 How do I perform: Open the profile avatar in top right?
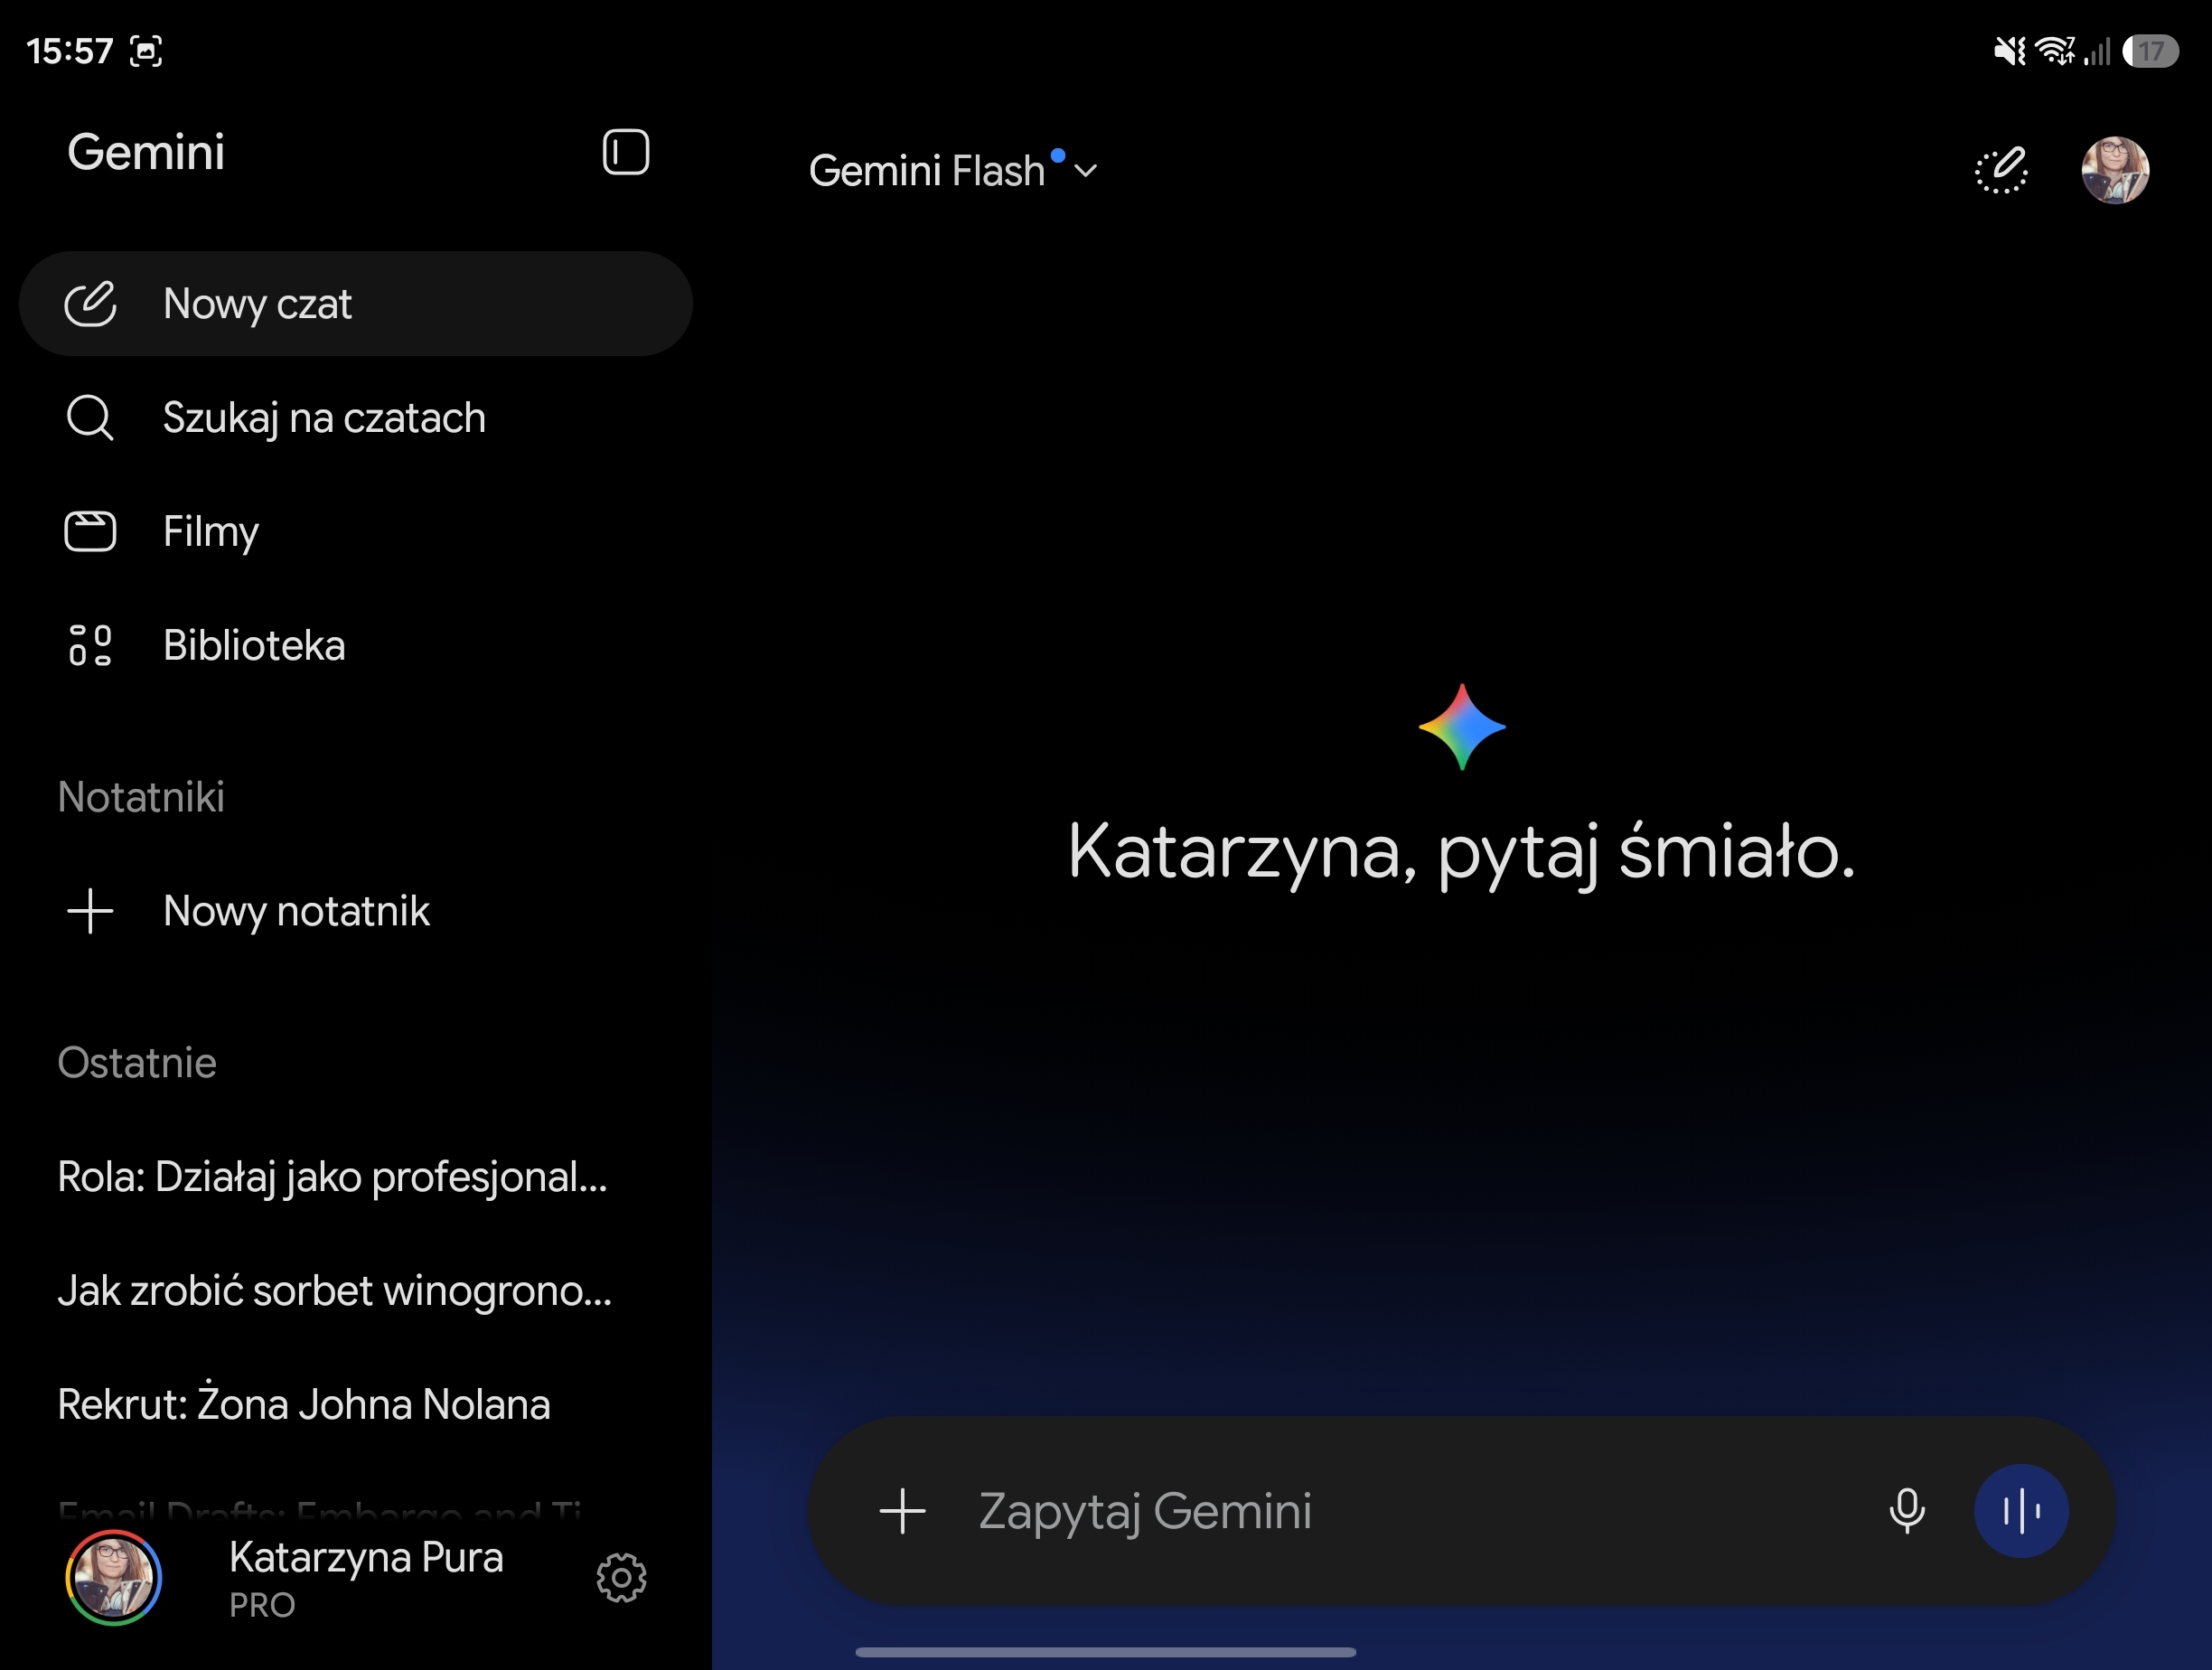(x=2115, y=170)
